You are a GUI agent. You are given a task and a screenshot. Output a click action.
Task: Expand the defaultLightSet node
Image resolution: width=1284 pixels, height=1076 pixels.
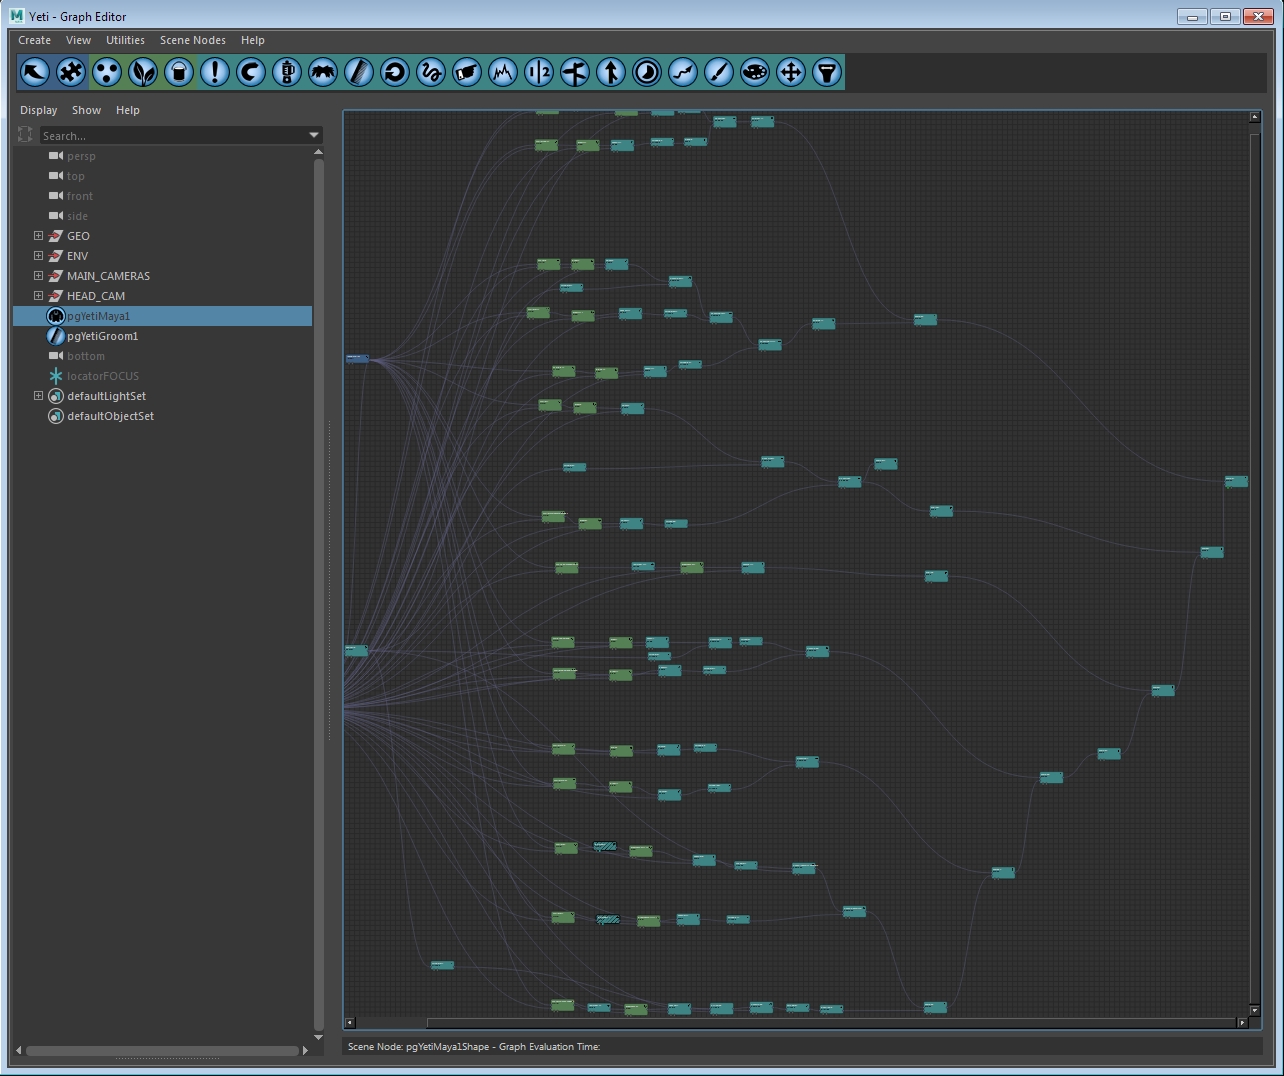[x=38, y=396]
